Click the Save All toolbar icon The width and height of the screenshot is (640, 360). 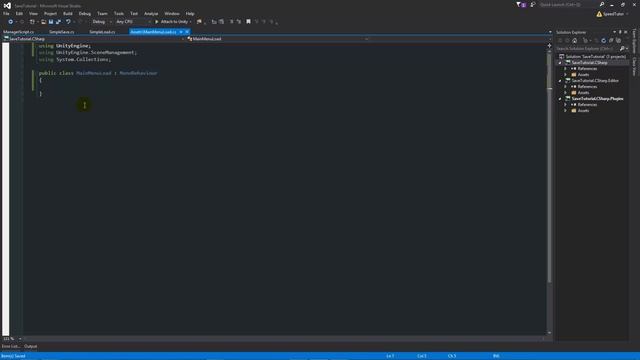pyautogui.click(x=58, y=22)
